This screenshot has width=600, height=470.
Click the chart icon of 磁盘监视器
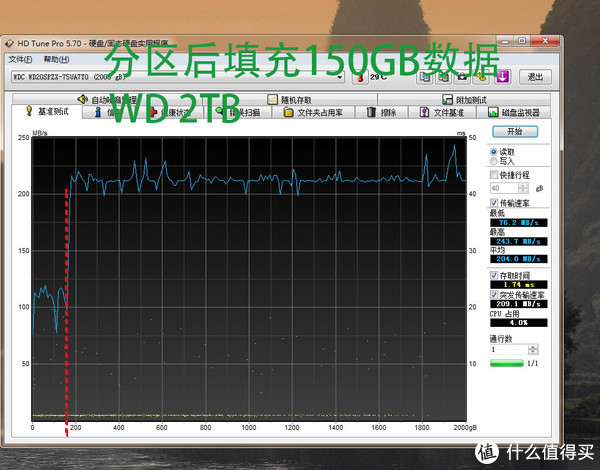[493, 112]
